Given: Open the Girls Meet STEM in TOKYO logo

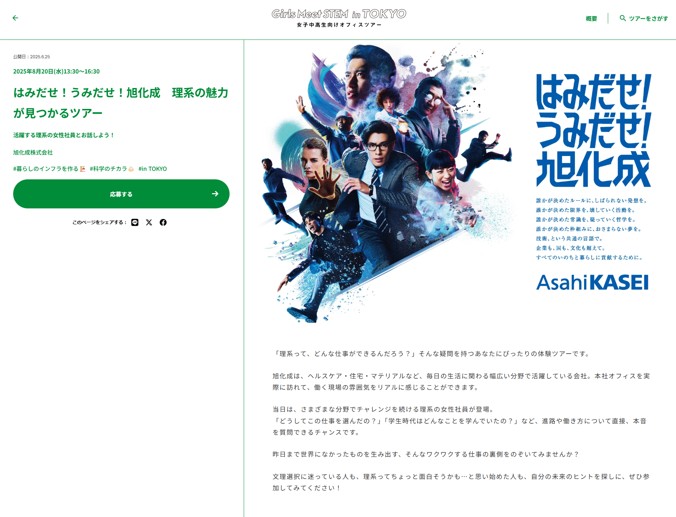Looking at the screenshot, I should tap(339, 18).
